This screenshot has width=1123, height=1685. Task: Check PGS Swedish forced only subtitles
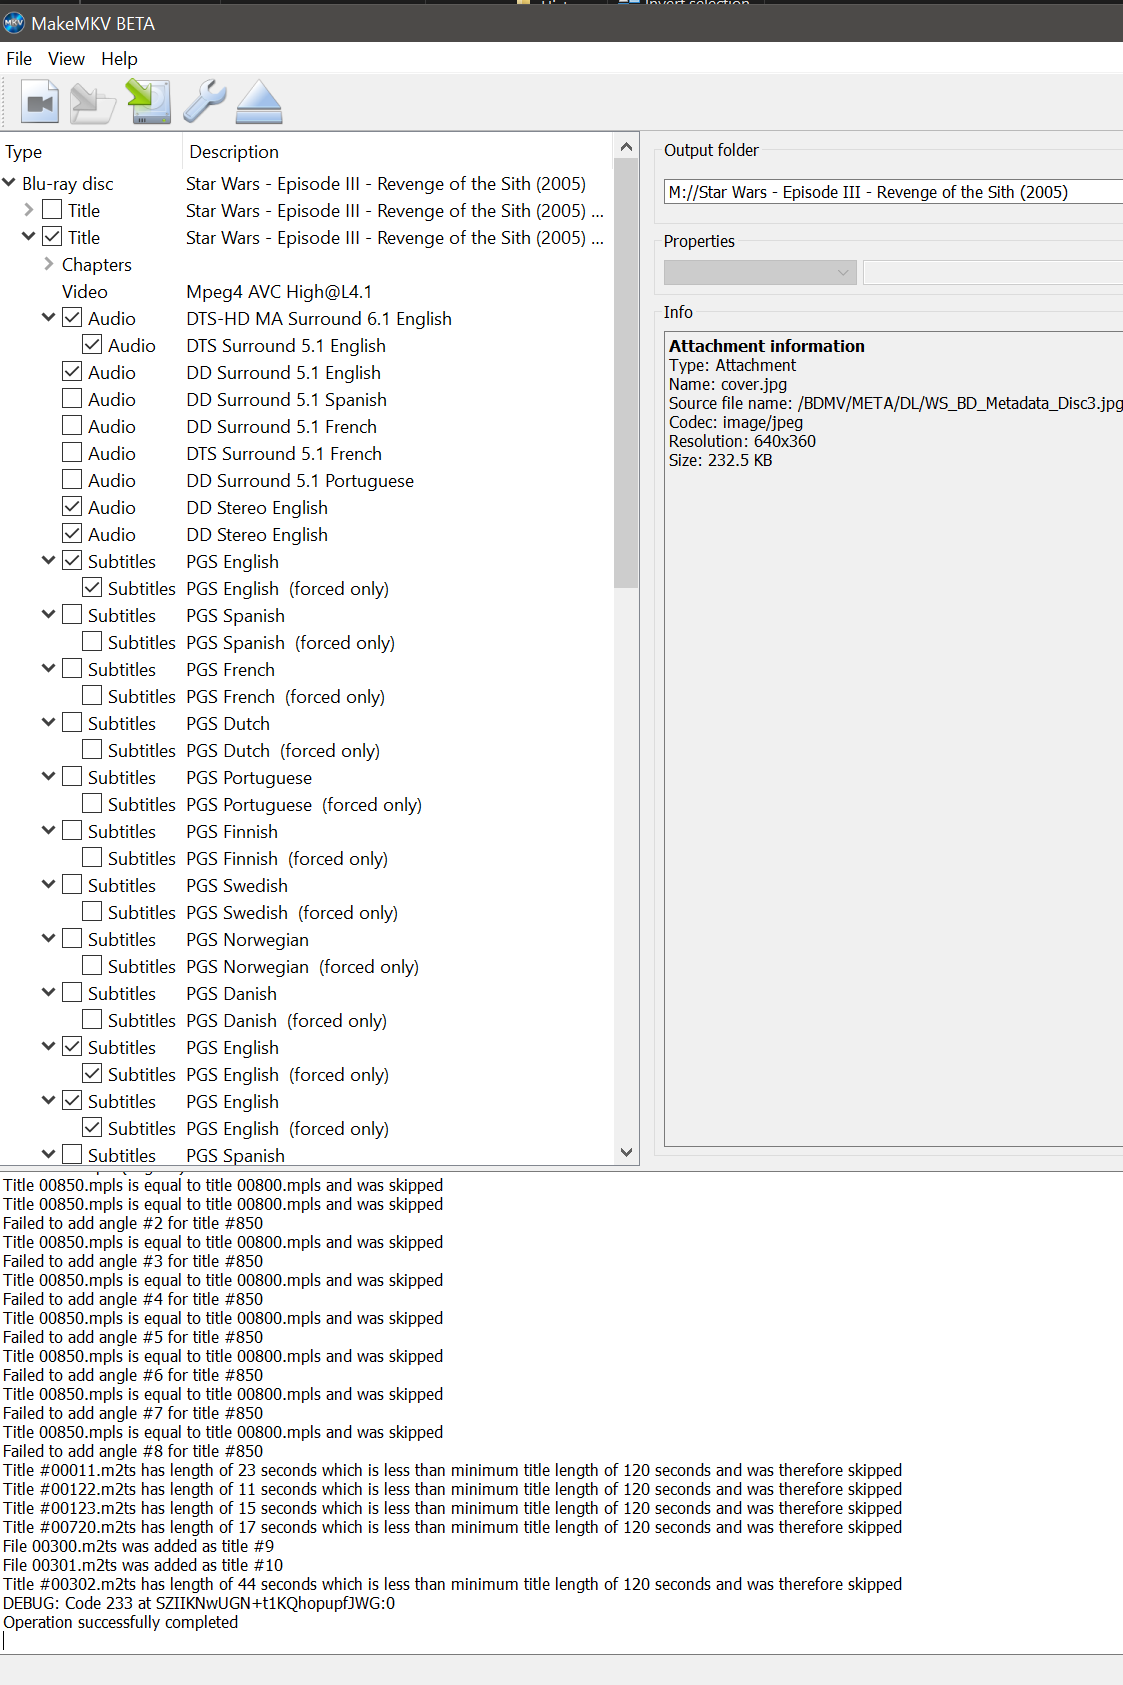92,912
